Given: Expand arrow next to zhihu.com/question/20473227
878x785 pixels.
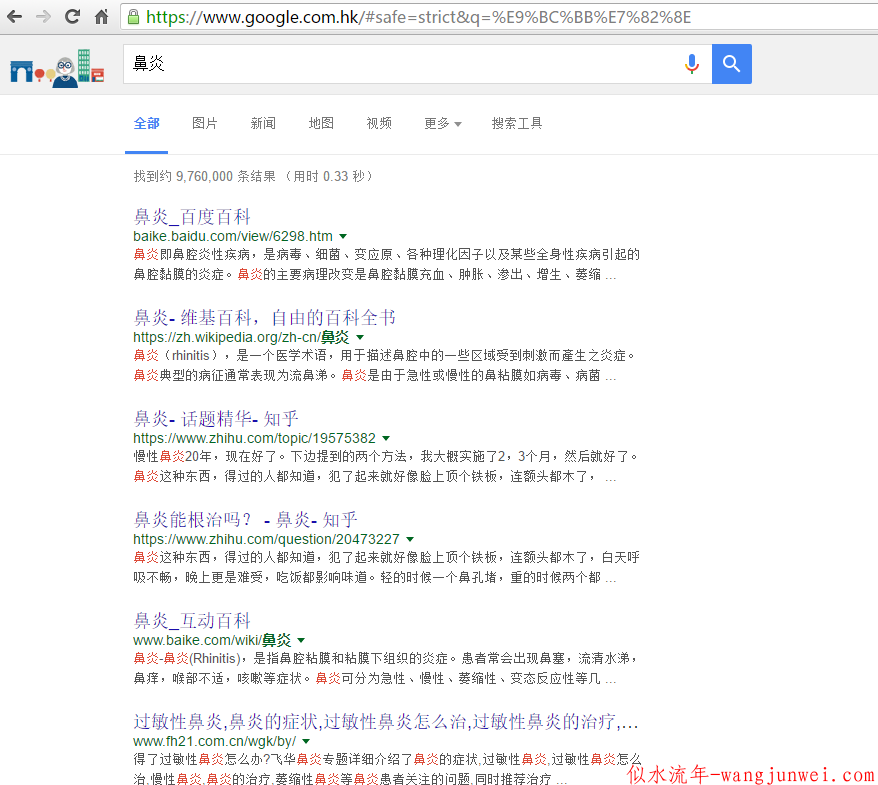Looking at the screenshot, I should click(x=410, y=539).
